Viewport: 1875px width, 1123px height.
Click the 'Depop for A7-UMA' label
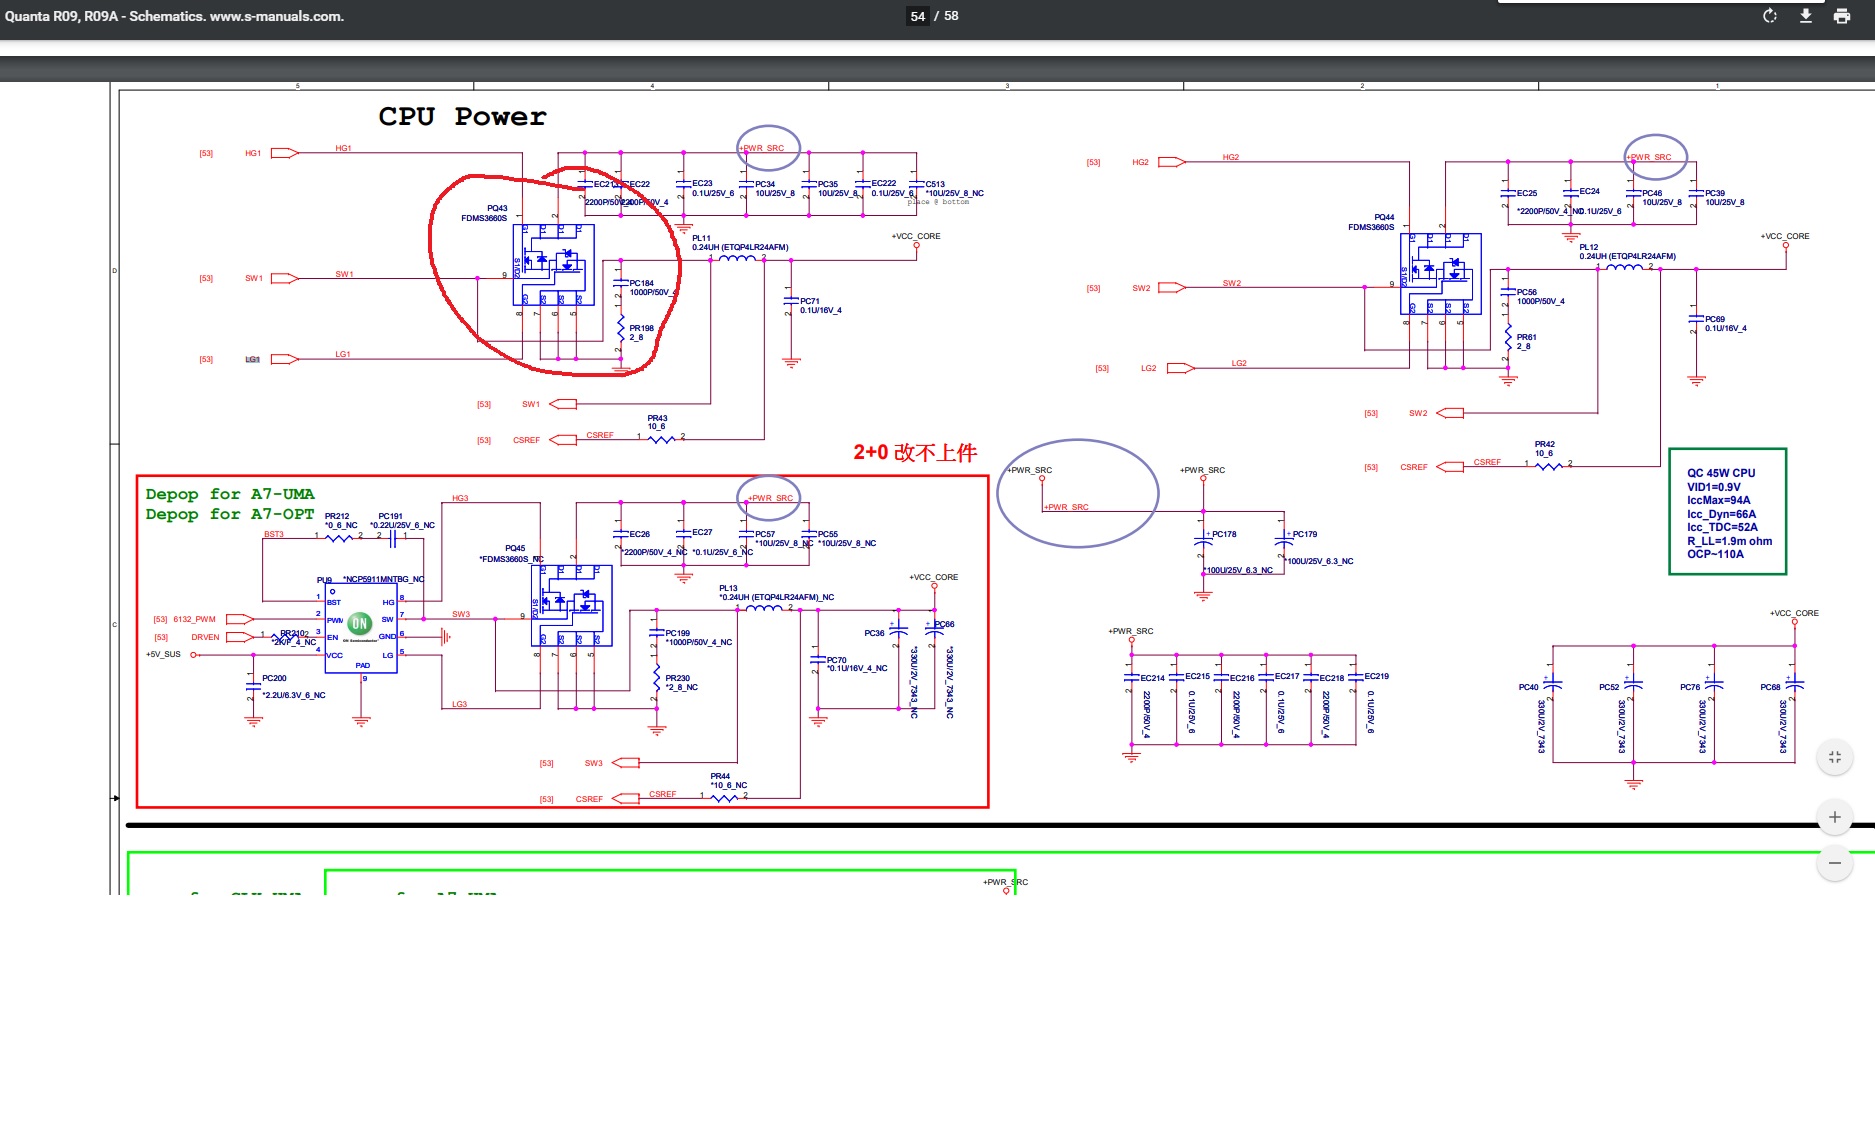point(230,494)
